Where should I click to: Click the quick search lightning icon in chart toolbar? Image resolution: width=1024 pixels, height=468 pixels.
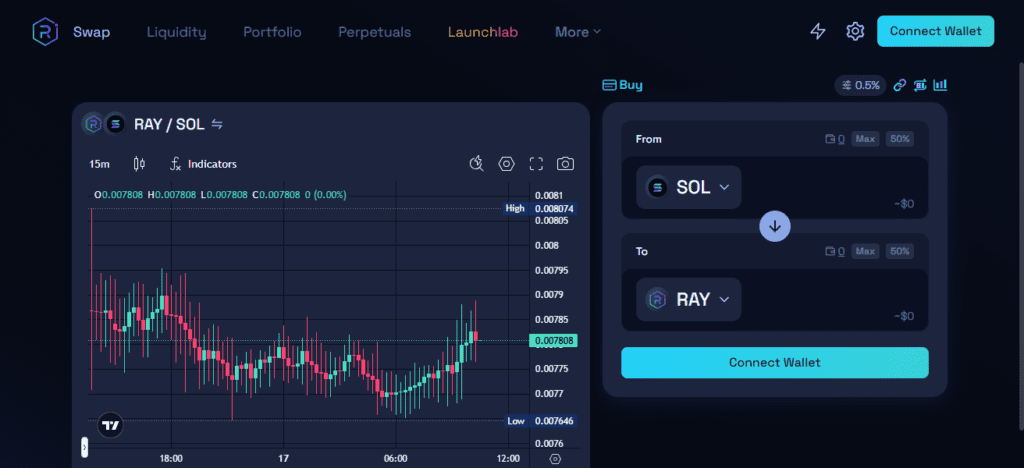(x=477, y=164)
